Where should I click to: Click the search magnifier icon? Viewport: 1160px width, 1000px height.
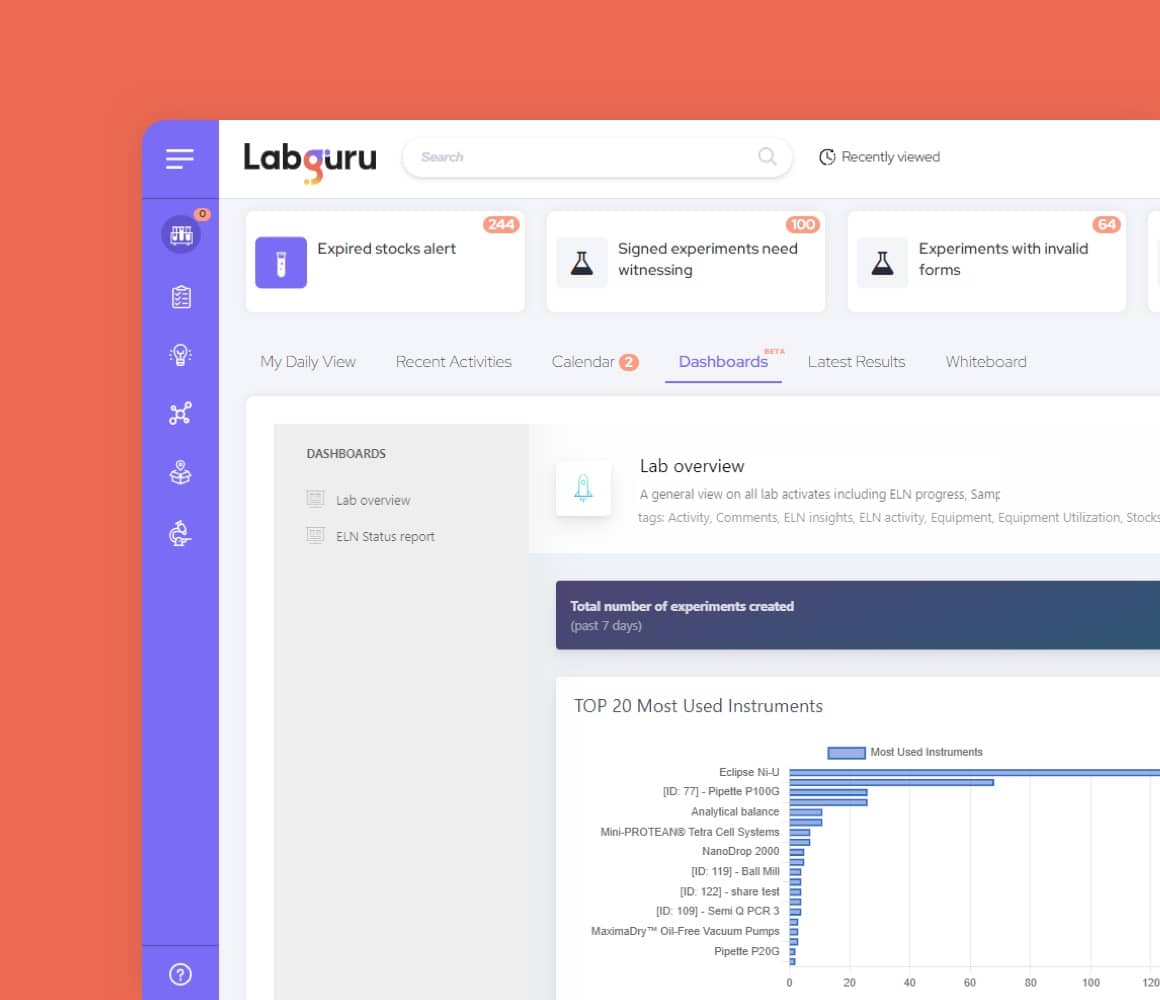pyautogui.click(x=767, y=156)
